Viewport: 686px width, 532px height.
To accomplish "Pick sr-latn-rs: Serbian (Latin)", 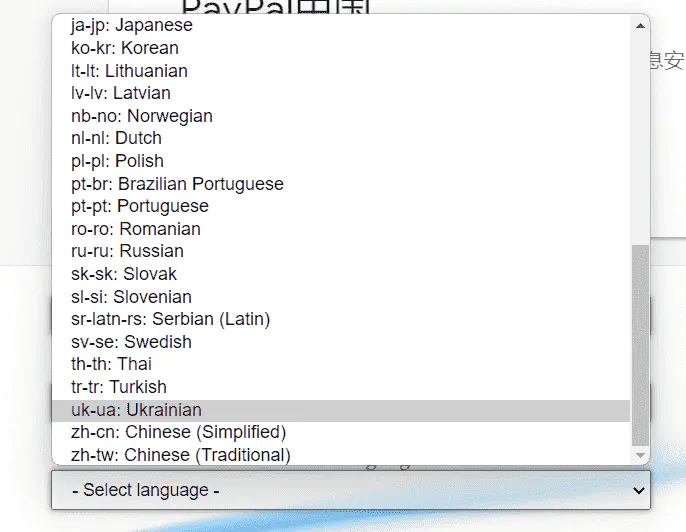I will (x=341, y=319).
